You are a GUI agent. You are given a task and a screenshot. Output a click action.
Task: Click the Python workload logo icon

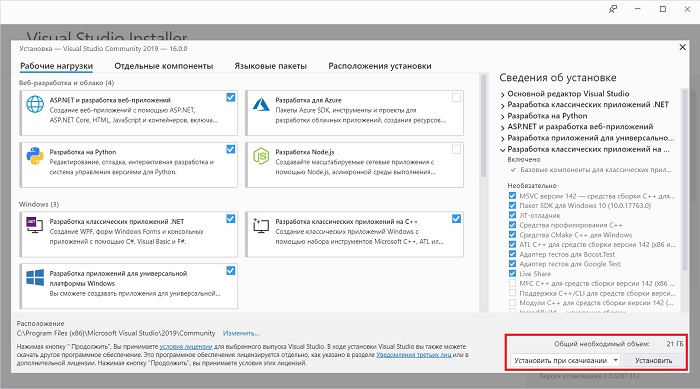(x=35, y=156)
